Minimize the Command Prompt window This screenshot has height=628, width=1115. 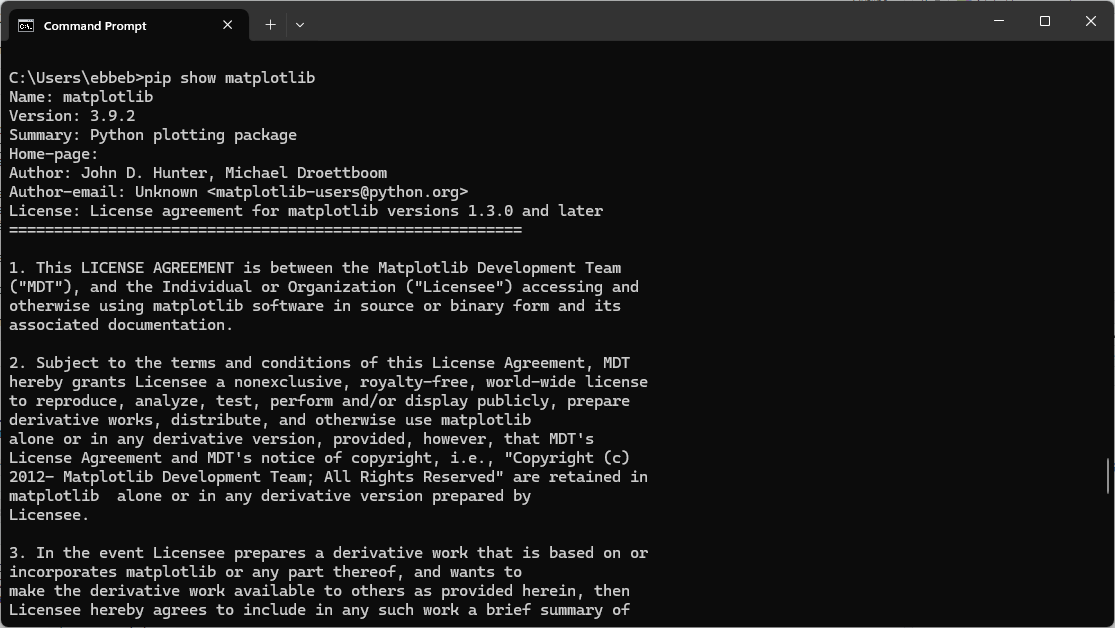pyautogui.click(x=999, y=21)
